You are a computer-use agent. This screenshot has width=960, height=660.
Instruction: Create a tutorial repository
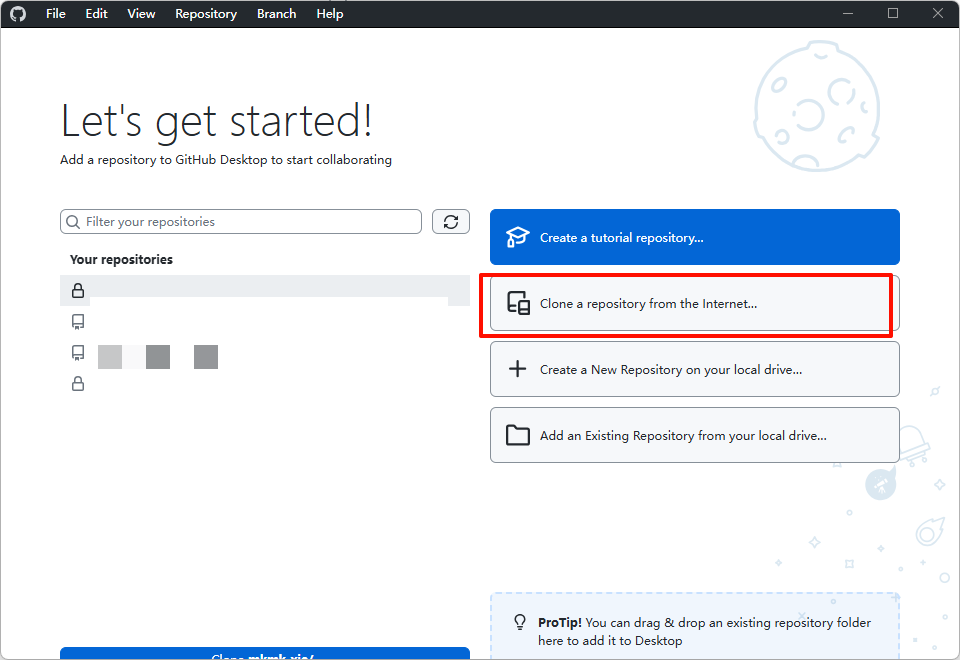[694, 237]
